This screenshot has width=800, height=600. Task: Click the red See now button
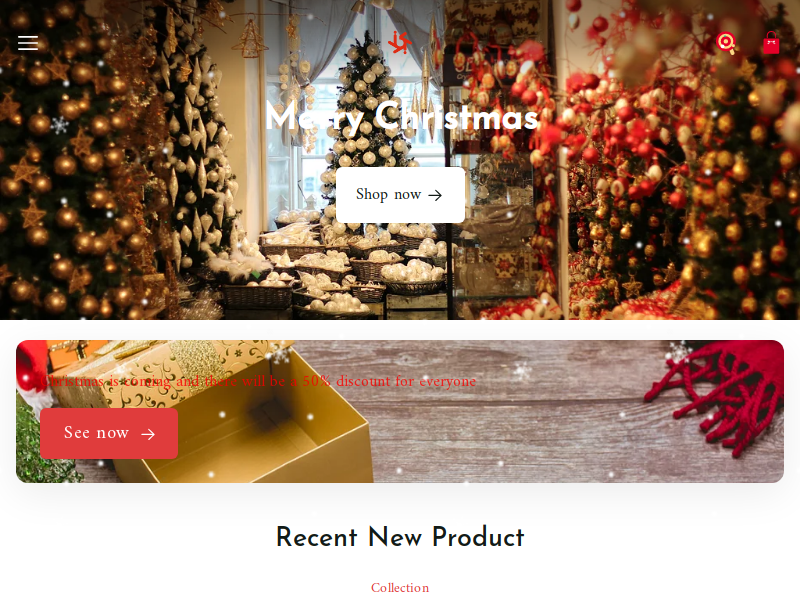pos(109,433)
